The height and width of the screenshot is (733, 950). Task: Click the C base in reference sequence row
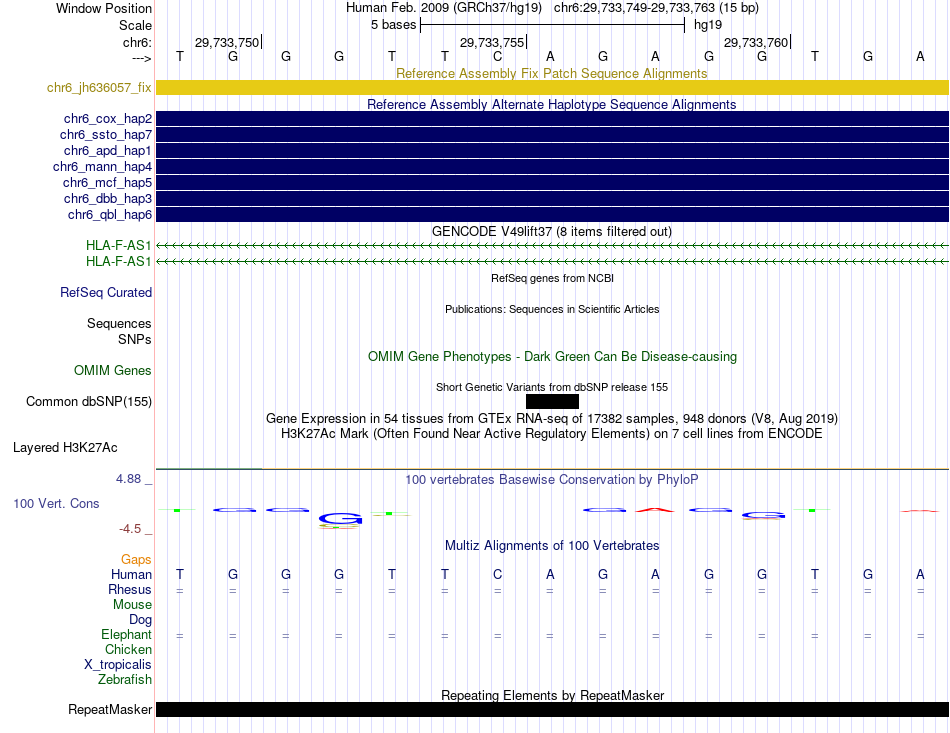coord(497,57)
